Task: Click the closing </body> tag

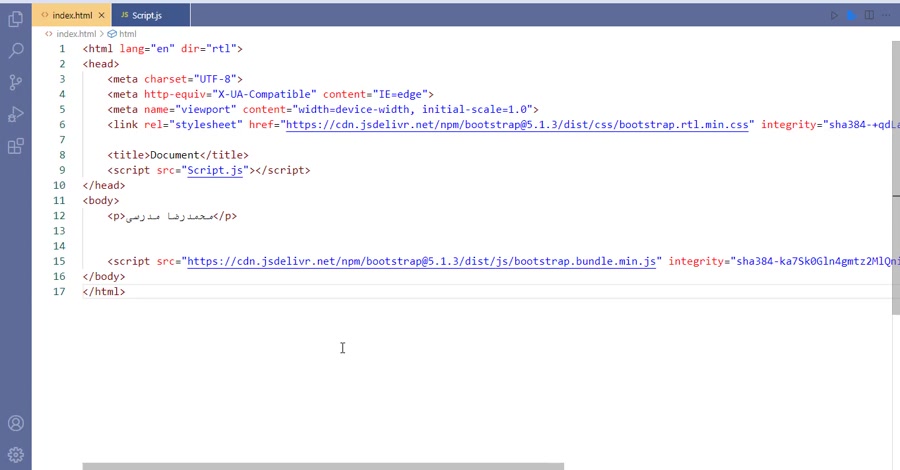Action: [x=104, y=277]
